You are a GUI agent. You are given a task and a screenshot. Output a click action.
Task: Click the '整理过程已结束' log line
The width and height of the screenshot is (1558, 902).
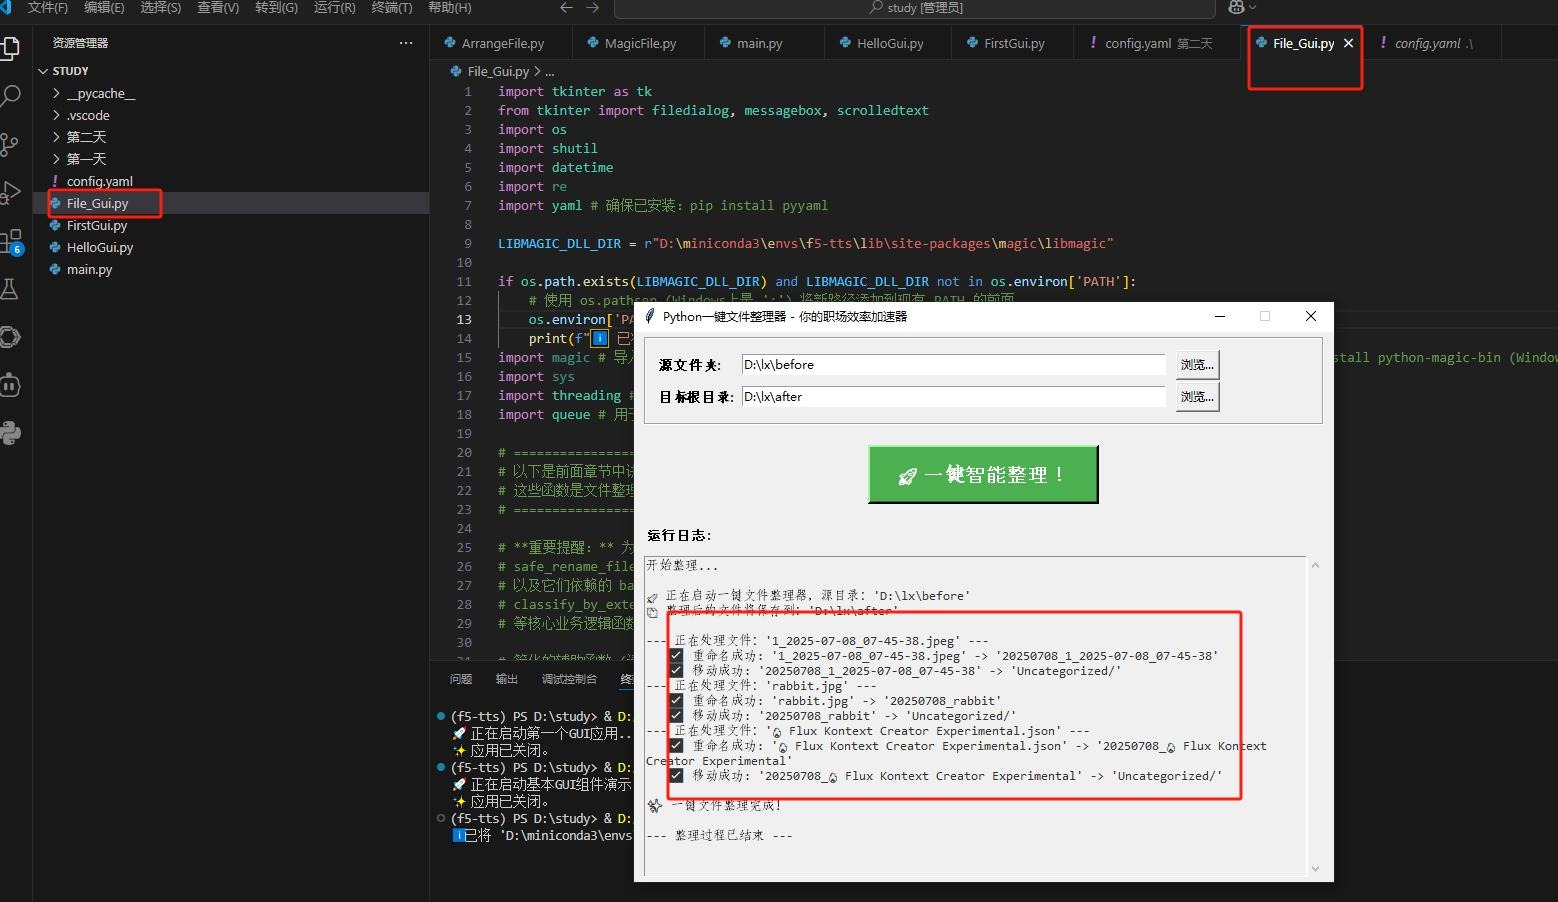(x=719, y=835)
